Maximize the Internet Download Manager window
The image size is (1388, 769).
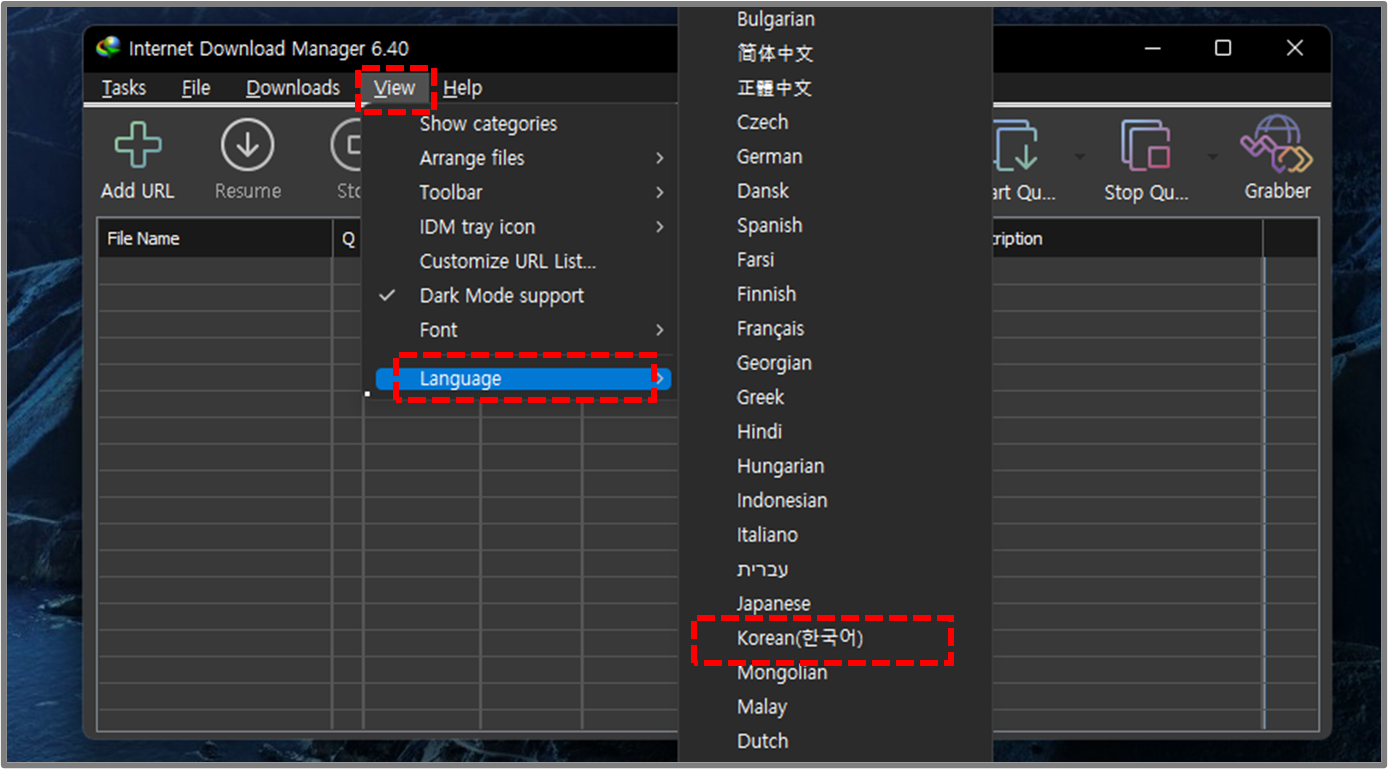pyautogui.click(x=1223, y=48)
